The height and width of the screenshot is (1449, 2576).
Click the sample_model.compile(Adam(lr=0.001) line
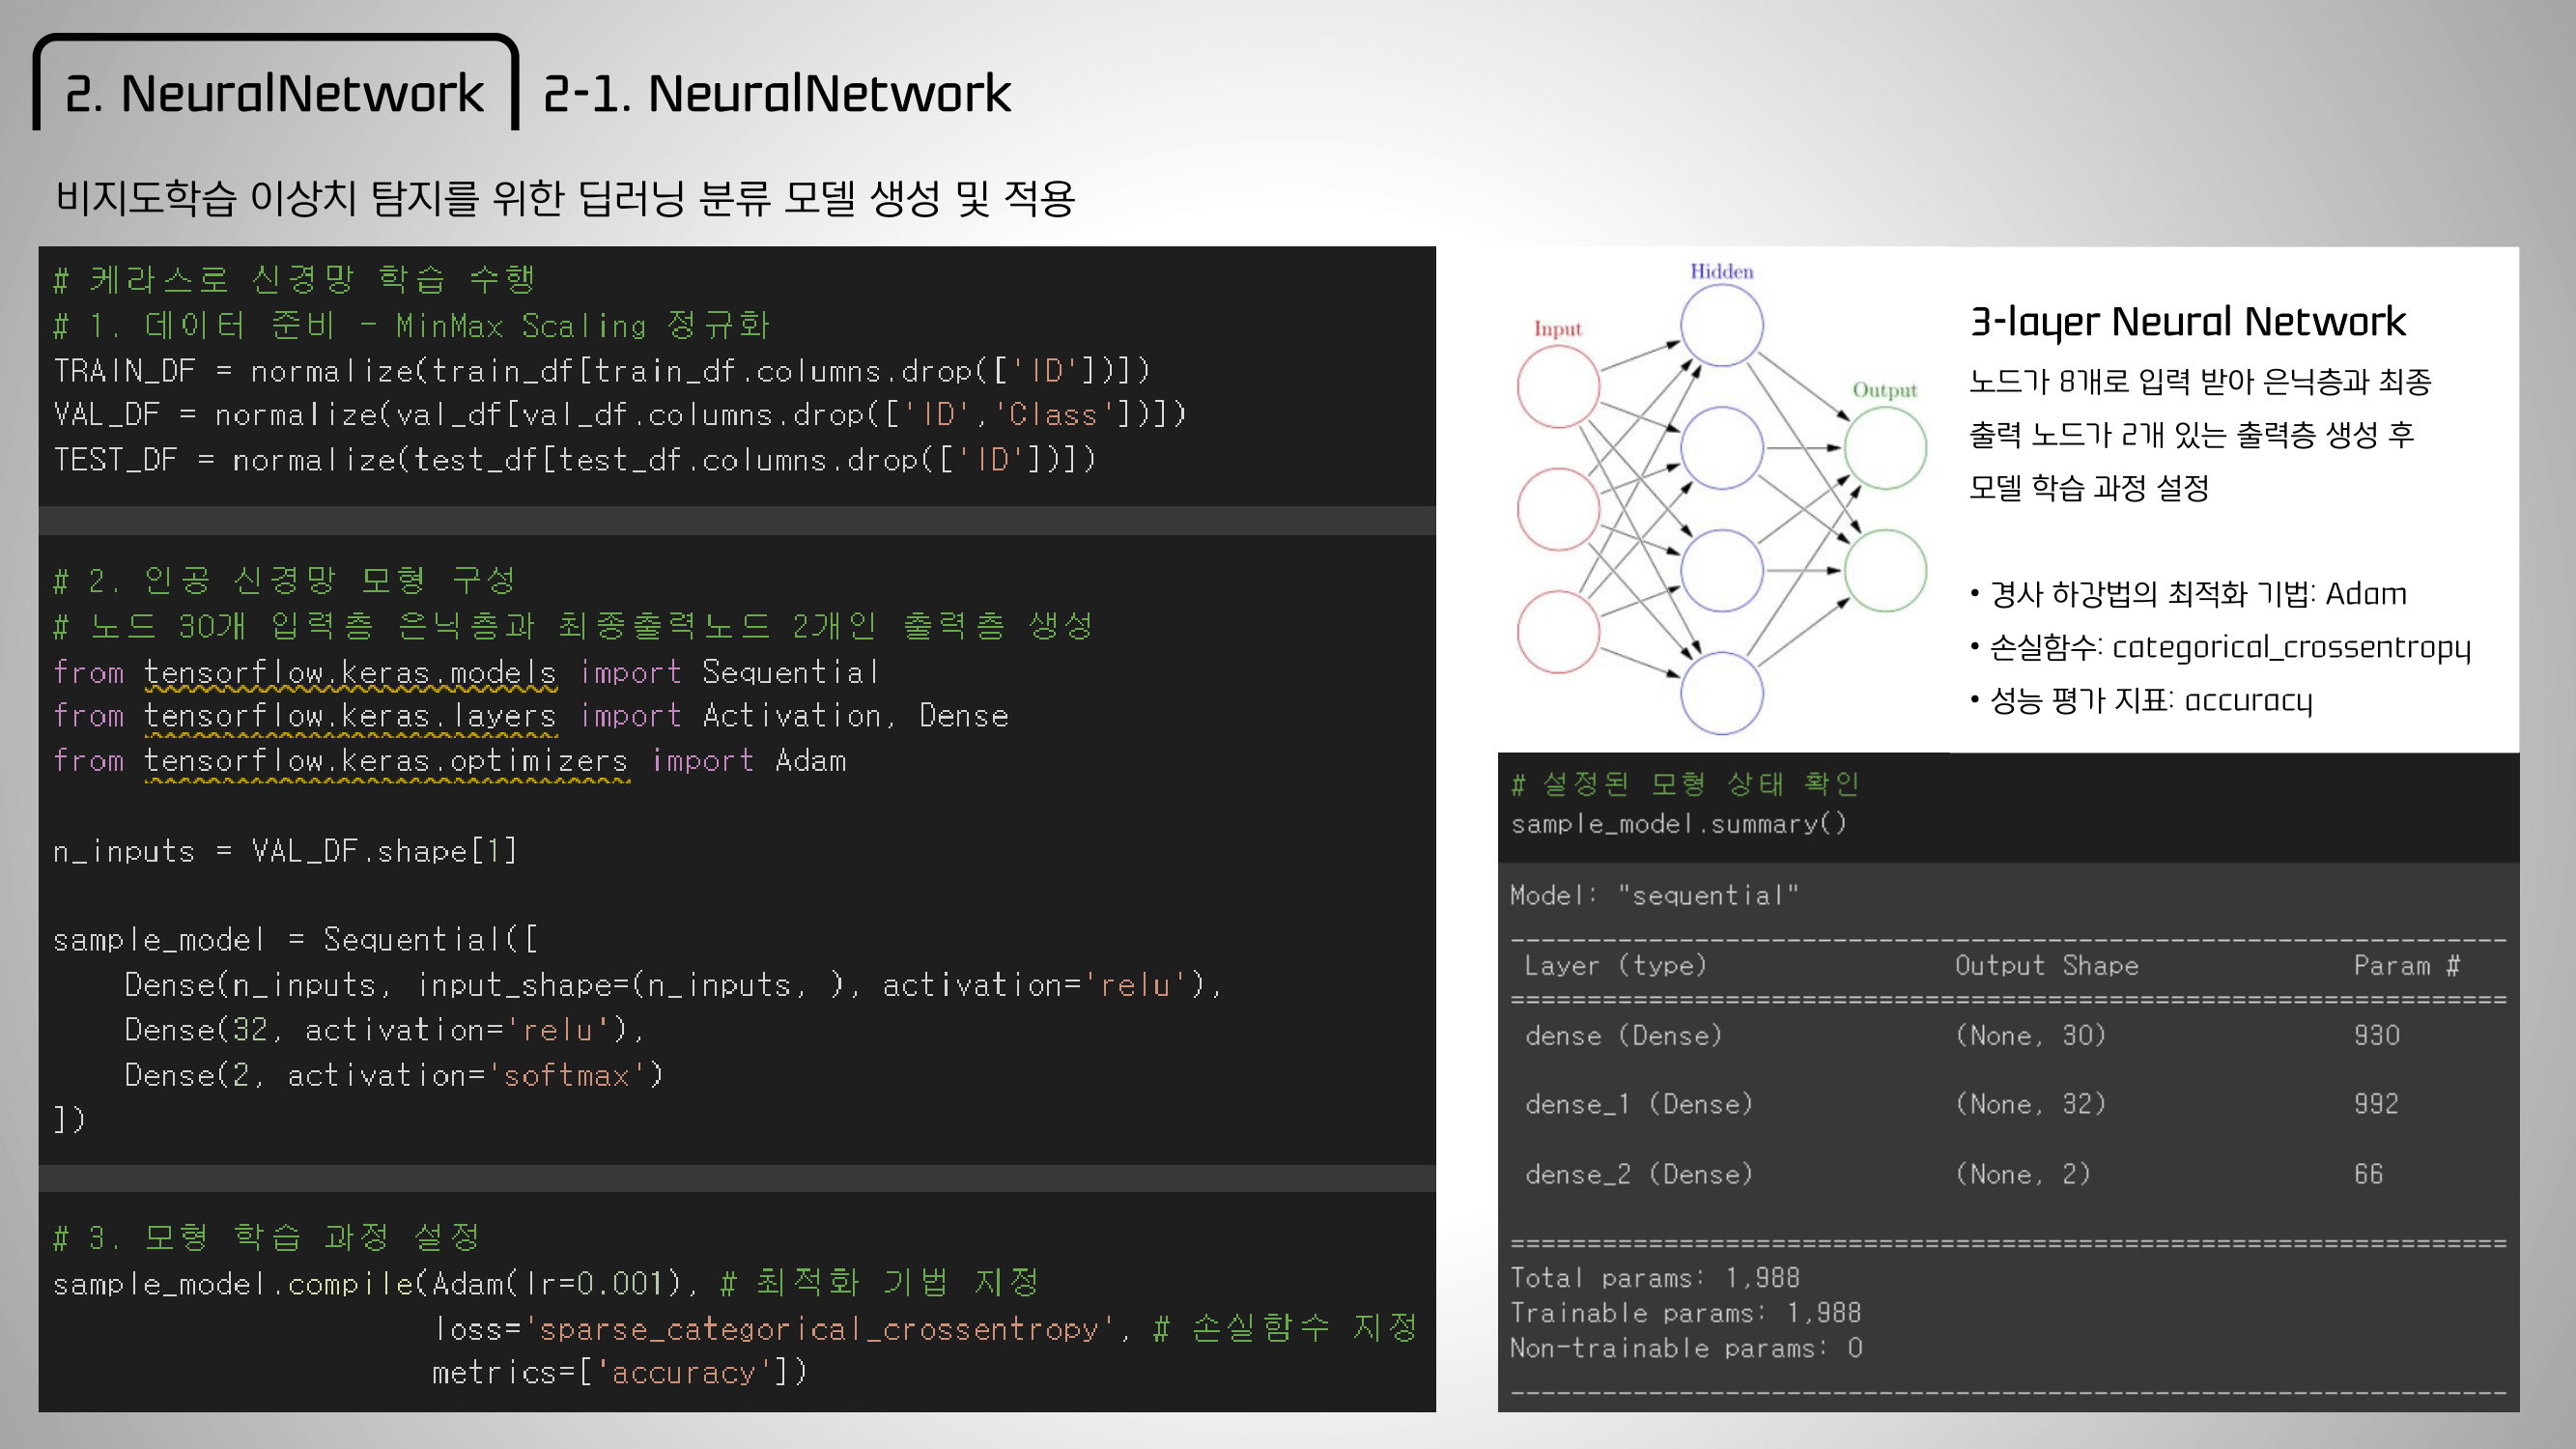(x=547, y=1283)
